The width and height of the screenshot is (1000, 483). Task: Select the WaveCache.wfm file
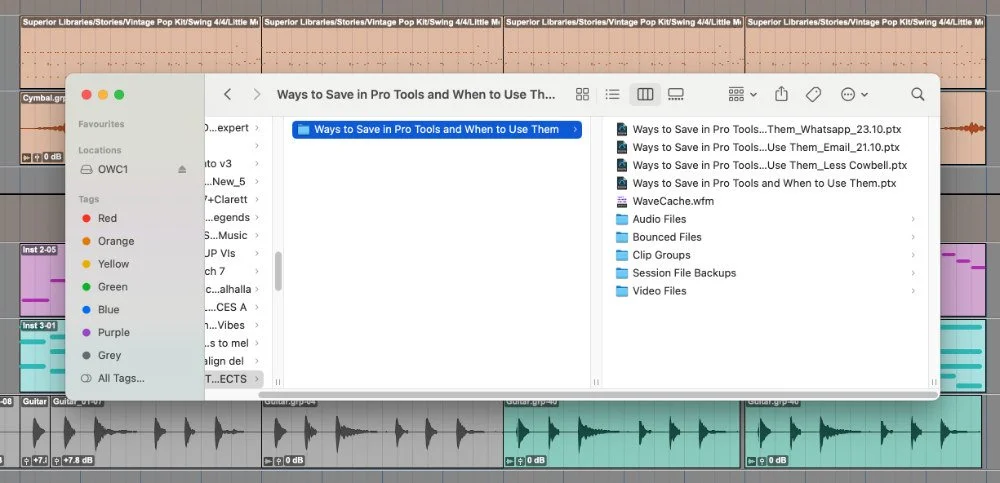(x=673, y=201)
